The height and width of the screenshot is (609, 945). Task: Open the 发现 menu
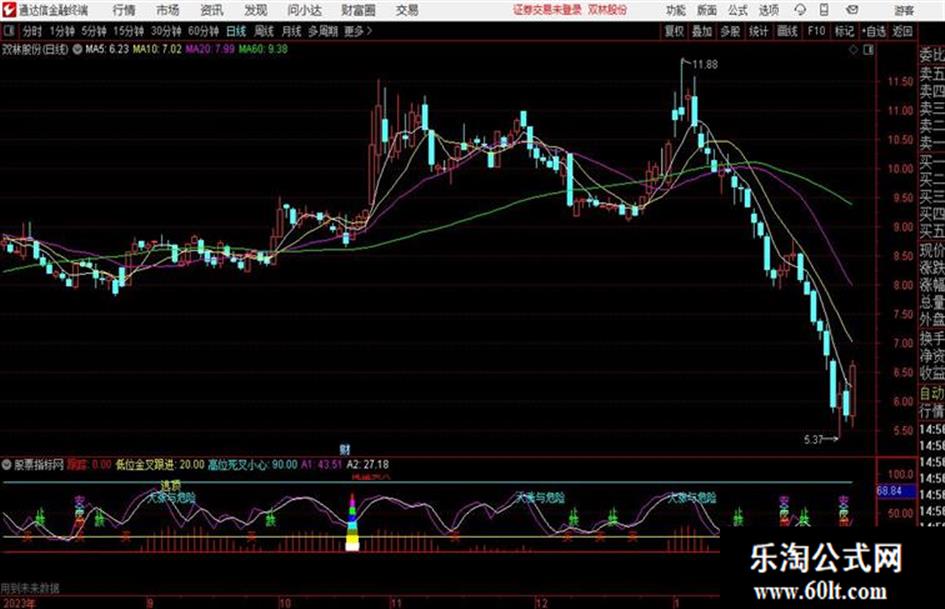click(x=256, y=10)
